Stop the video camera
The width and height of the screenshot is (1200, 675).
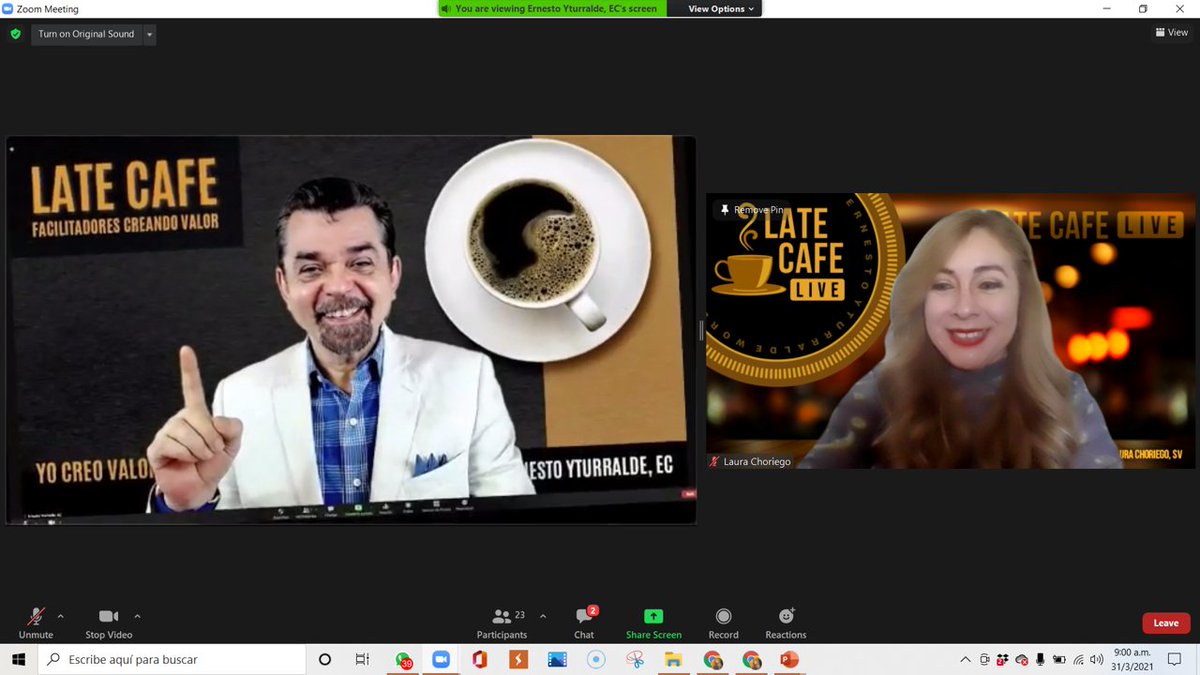pos(108,623)
